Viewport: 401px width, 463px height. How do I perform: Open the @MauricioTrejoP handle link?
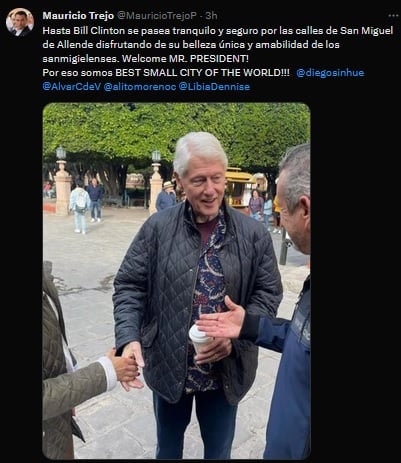pos(157,16)
